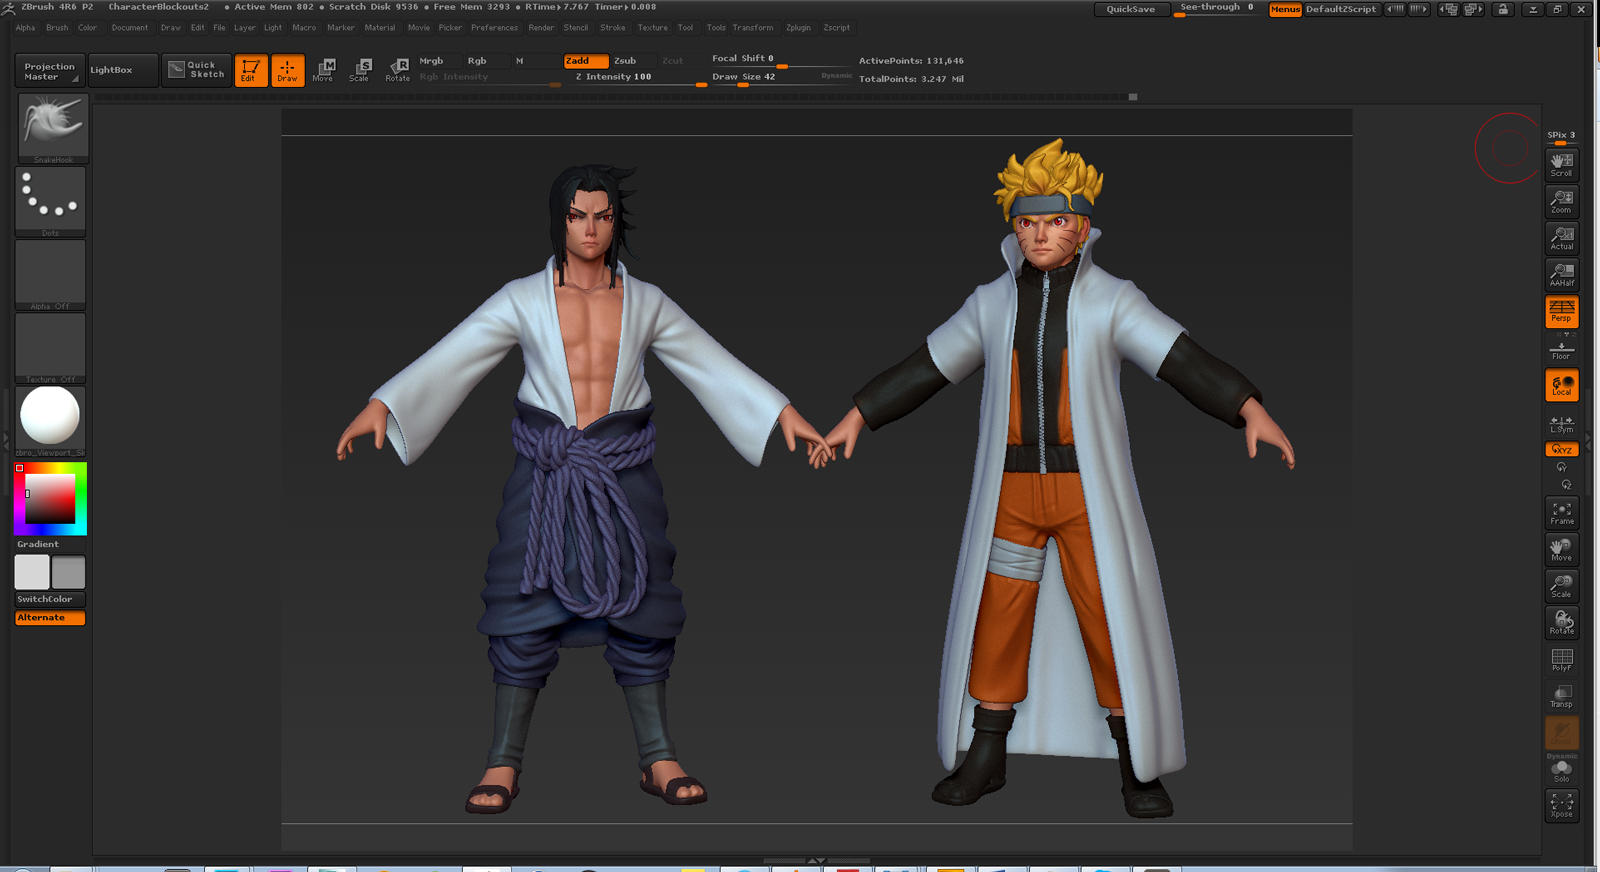The width and height of the screenshot is (1600, 872).
Task: Open the Brush menu
Action: click(x=57, y=28)
